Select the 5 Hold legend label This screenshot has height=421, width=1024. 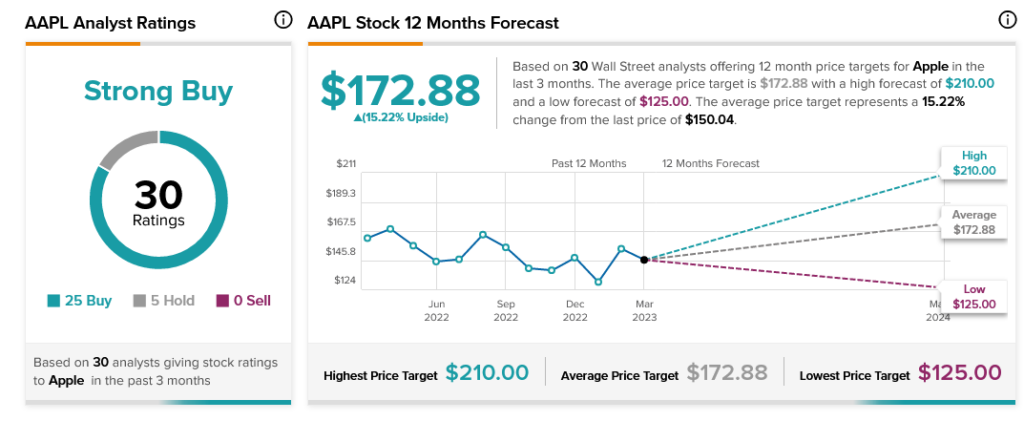click(172, 301)
